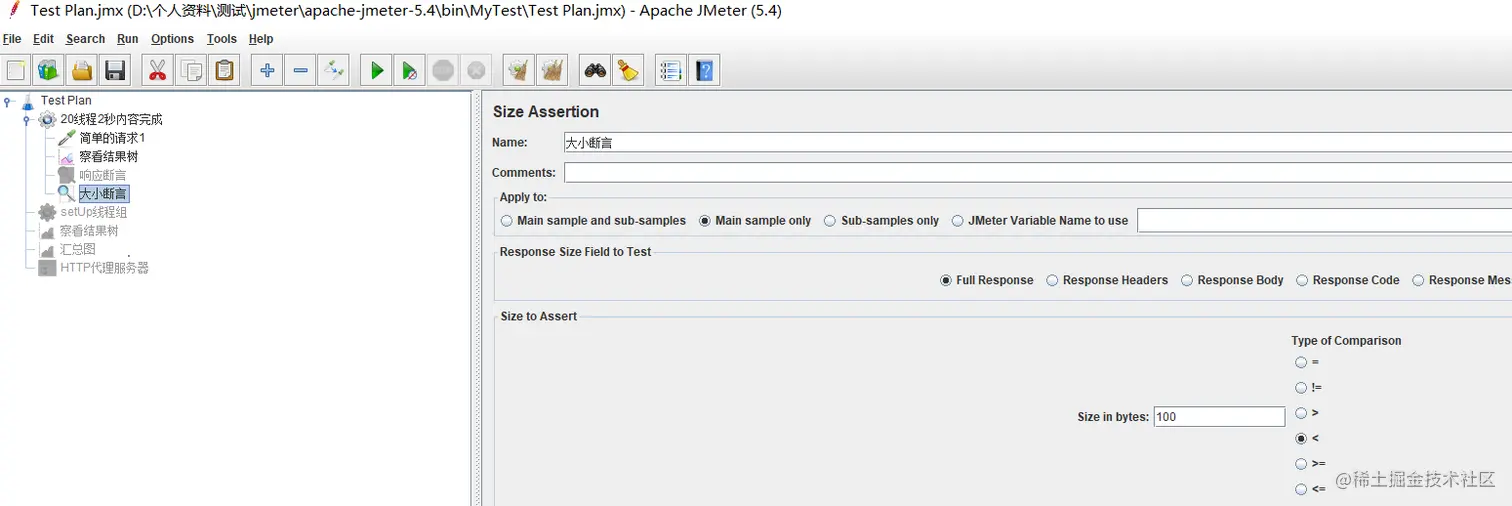Viewport: 1512px width, 506px height.
Task: Select Sub-samples only radio button
Action: click(830, 221)
